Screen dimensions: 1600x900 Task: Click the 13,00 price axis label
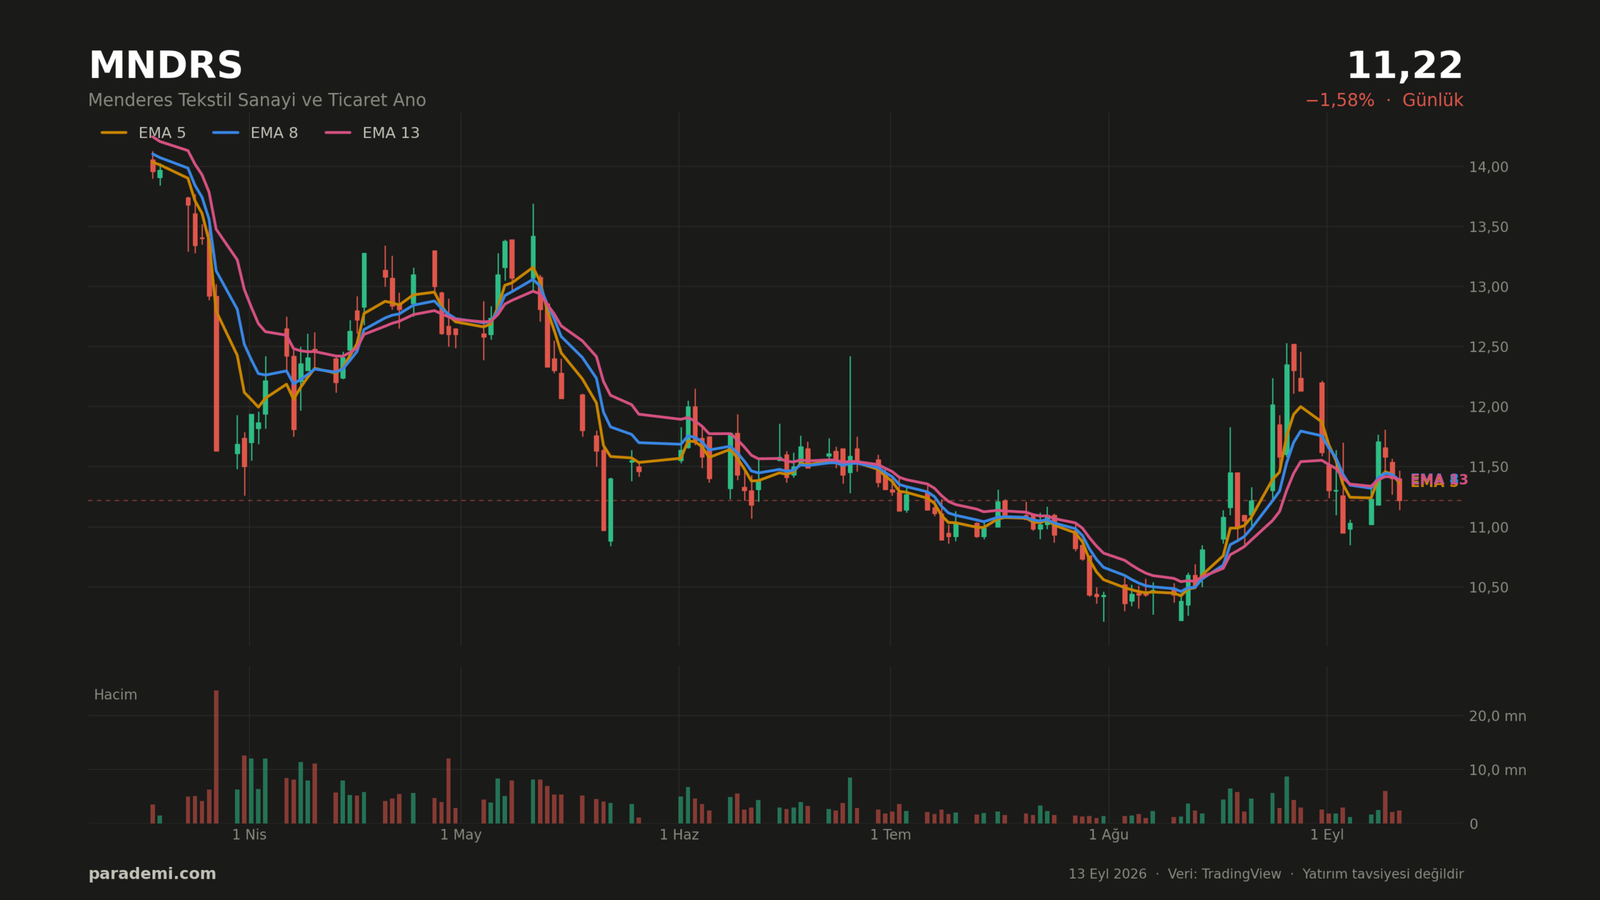1488,287
